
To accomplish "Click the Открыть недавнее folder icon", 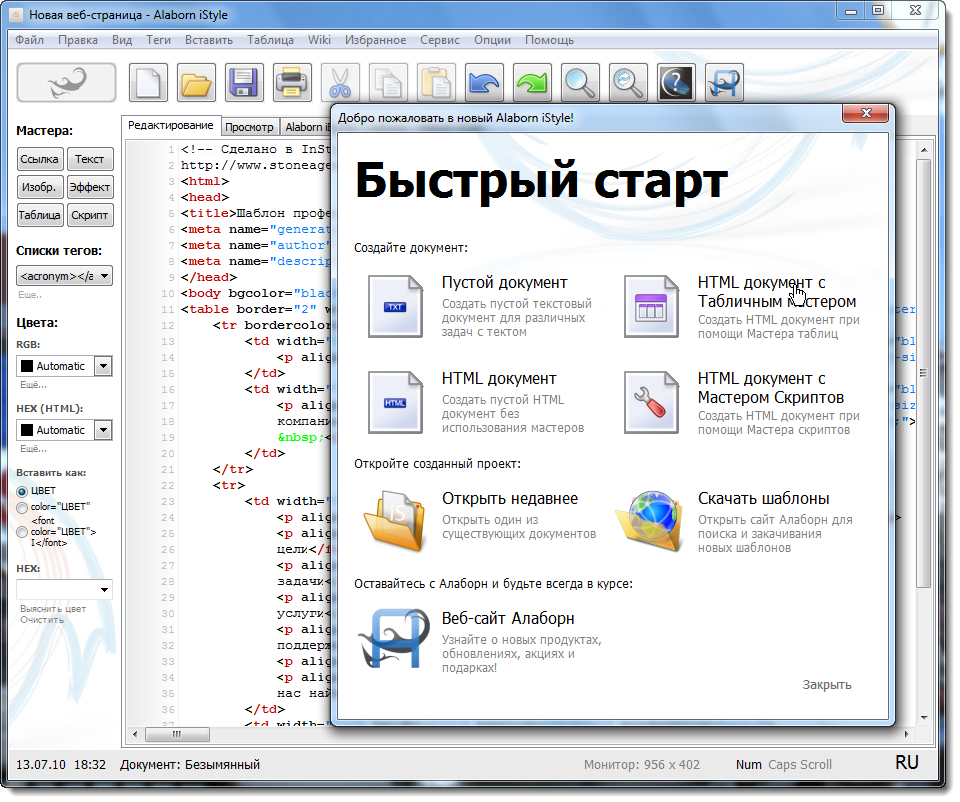I will click(395, 520).
